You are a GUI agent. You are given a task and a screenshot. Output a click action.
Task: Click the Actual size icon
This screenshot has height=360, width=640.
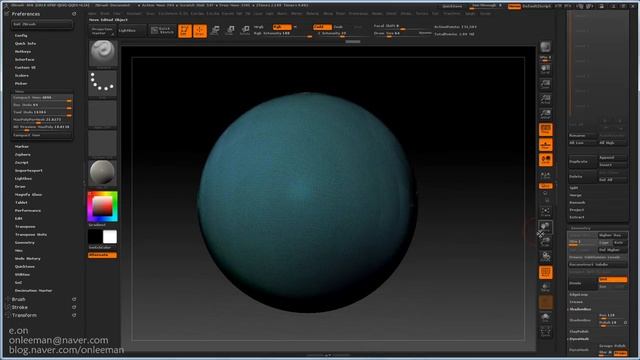click(x=545, y=99)
